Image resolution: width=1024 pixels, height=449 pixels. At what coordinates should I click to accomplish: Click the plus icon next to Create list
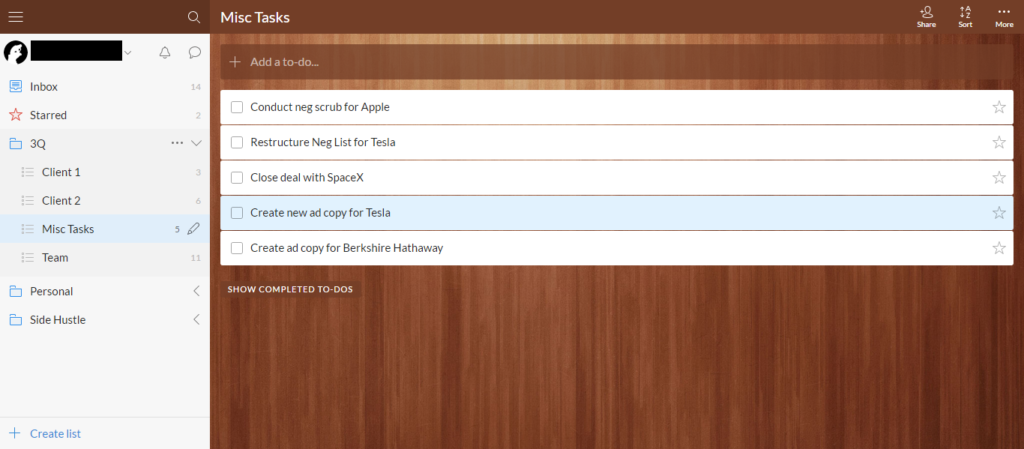(x=15, y=433)
